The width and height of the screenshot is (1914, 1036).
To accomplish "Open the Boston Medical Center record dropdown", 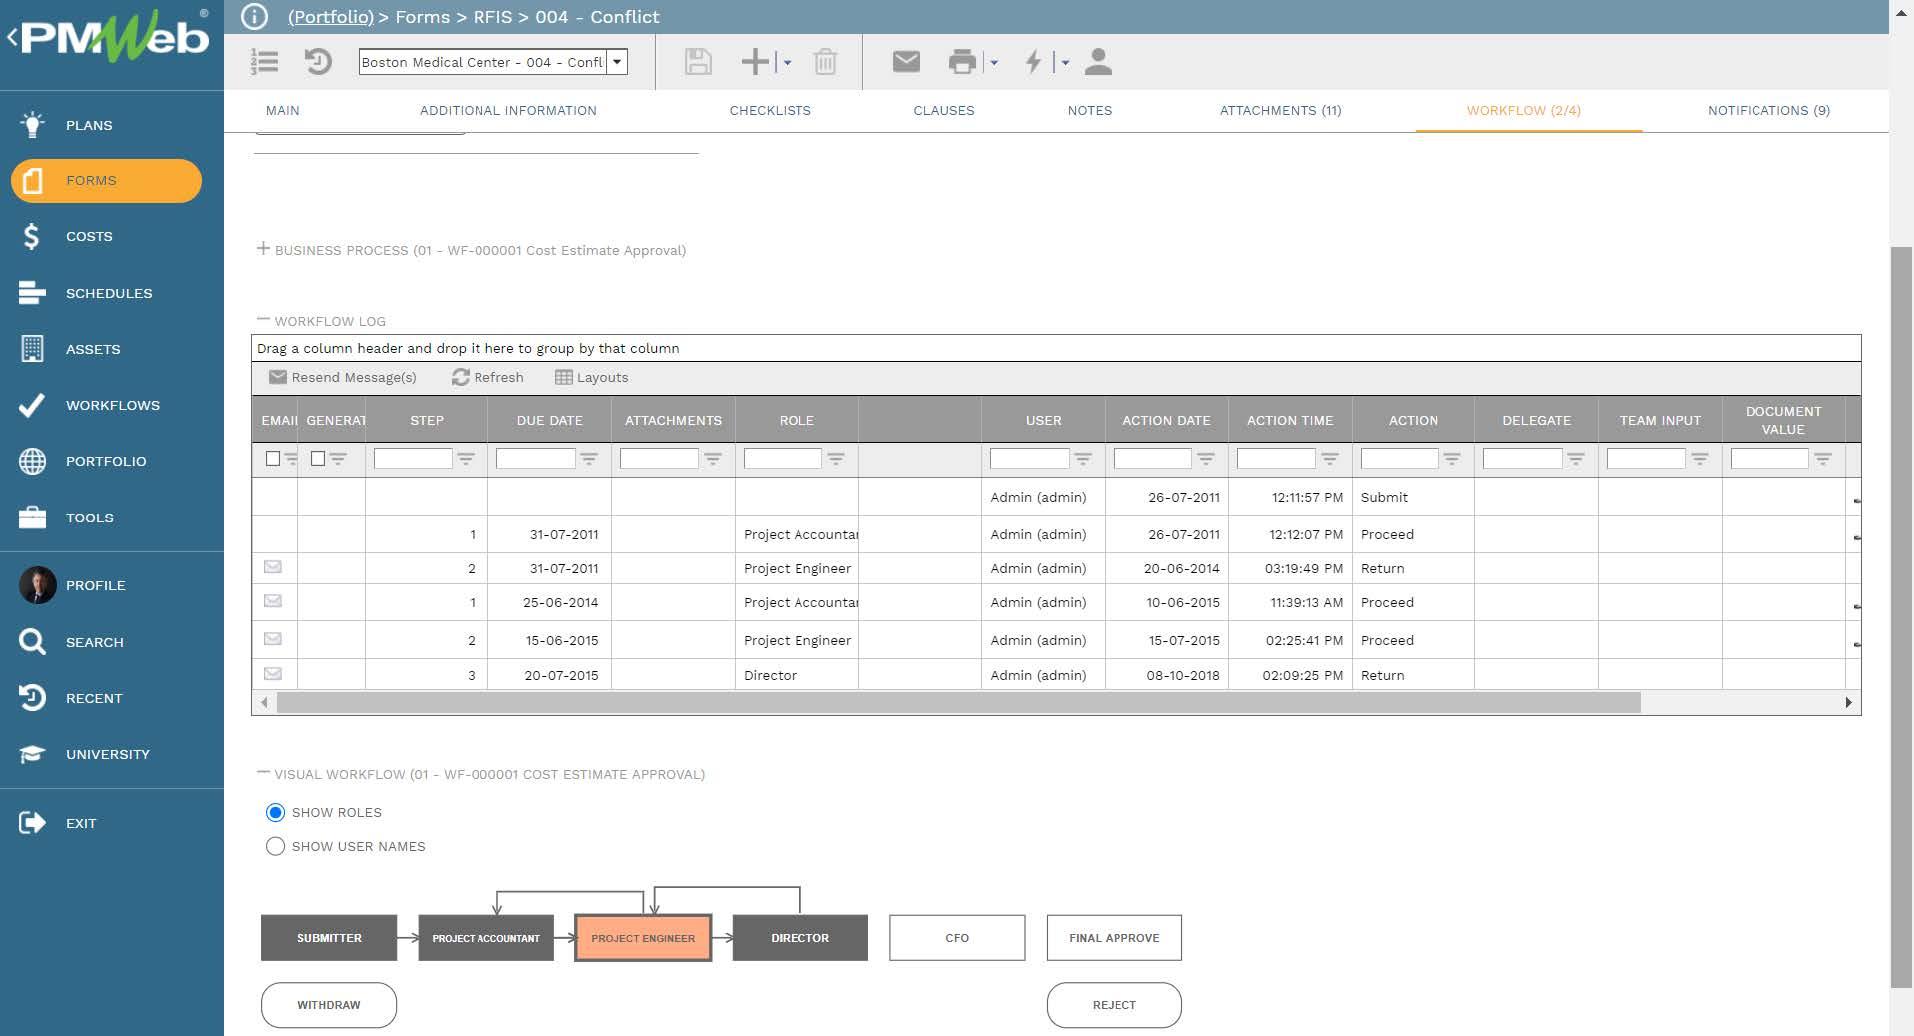I will 617,62.
